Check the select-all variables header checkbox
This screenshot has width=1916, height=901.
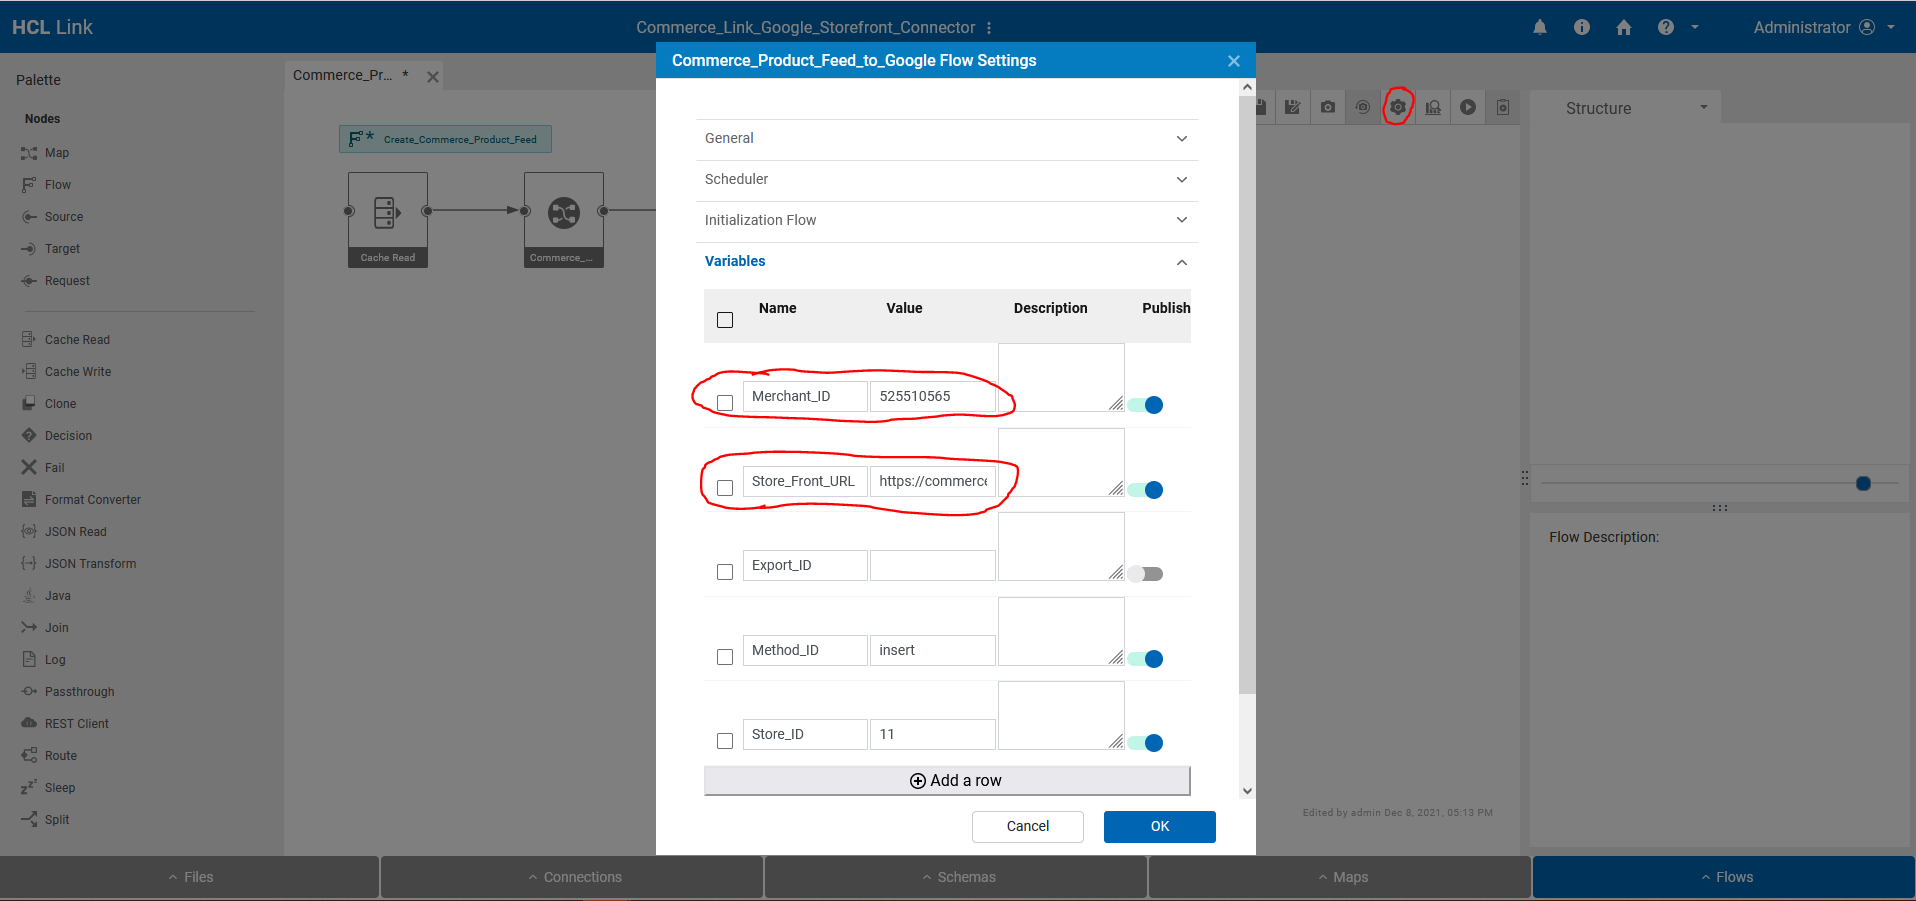725,320
